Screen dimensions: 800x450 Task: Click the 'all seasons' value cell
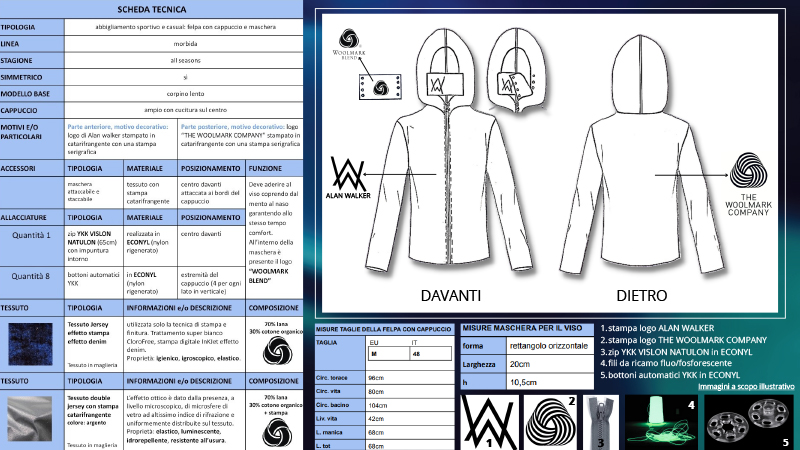[184, 60]
